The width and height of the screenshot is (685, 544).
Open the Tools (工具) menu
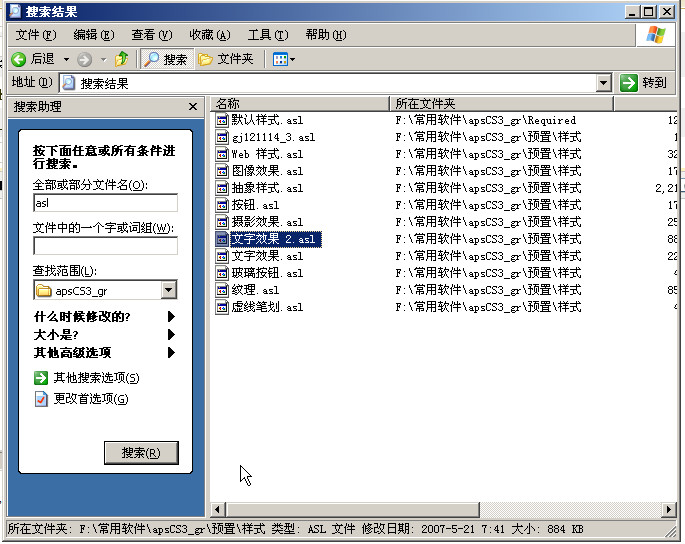267,35
